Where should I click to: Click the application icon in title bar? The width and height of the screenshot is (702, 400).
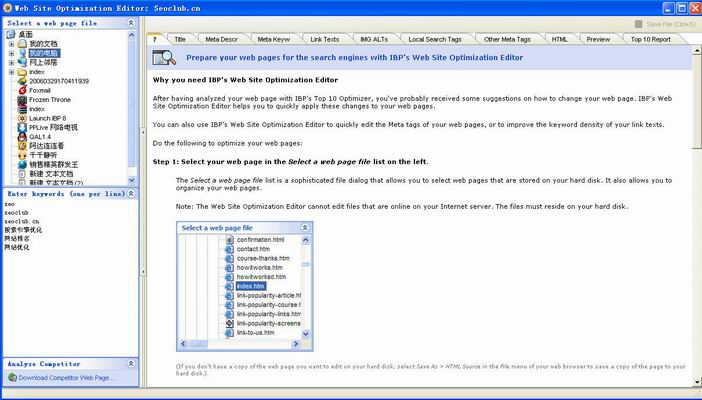(7, 8)
